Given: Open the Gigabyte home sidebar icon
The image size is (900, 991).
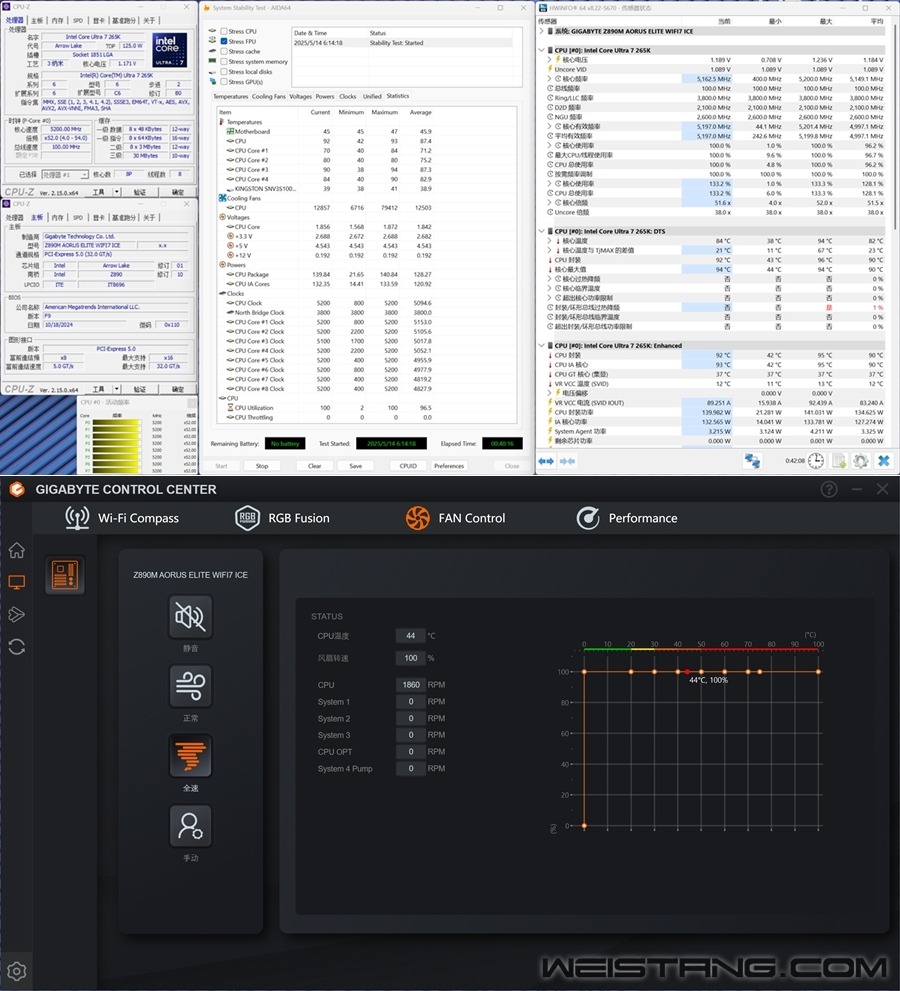Looking at the screenshot, I should 17,550.
